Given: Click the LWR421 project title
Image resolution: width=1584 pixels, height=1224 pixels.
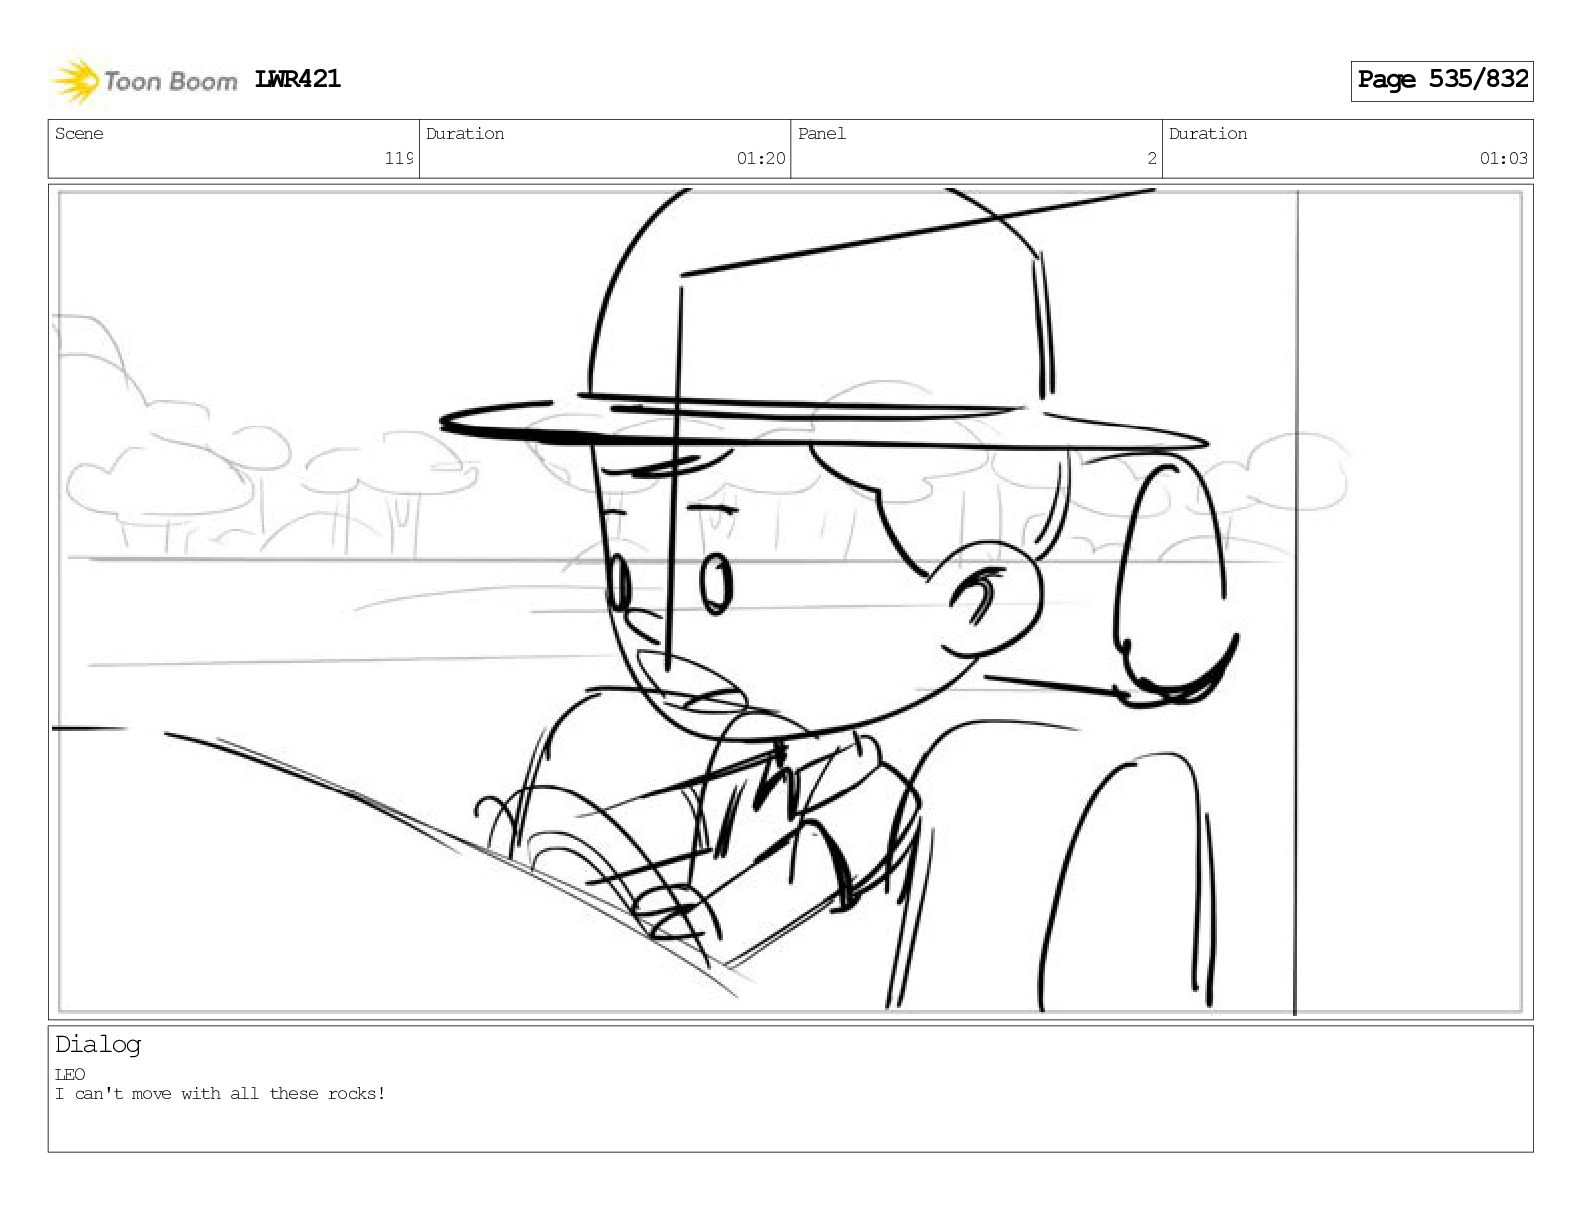Looking at the screenshot, I should coord(297,79).
